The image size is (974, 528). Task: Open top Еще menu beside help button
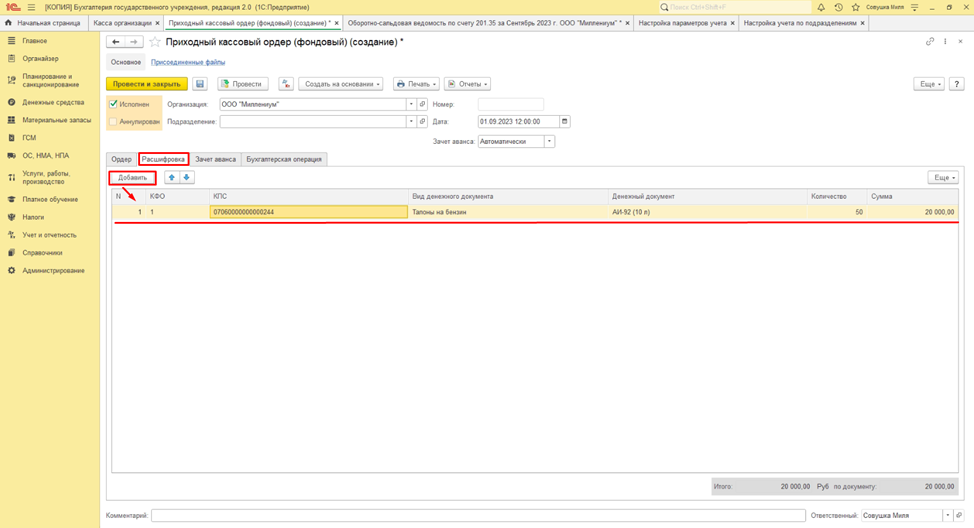(929, 84)
